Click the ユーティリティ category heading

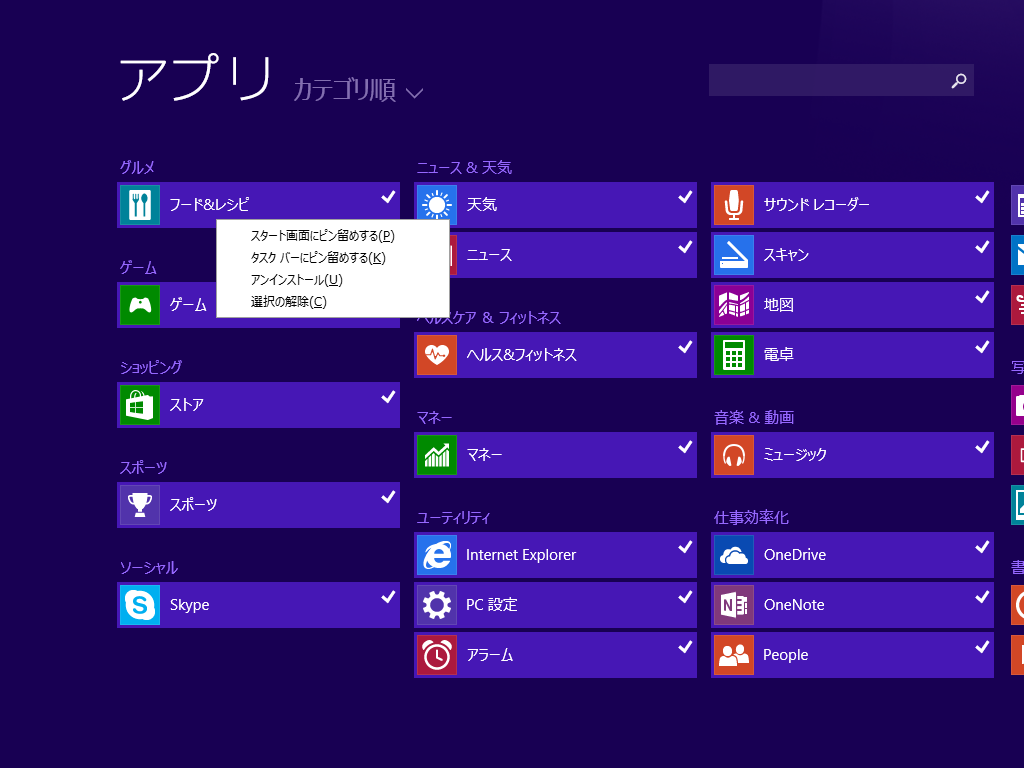point(453,518)
